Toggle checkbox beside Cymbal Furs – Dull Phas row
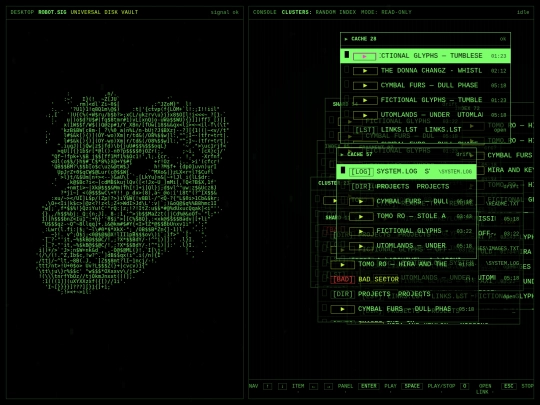Screen dimensions: 540x405 point(324,308)
